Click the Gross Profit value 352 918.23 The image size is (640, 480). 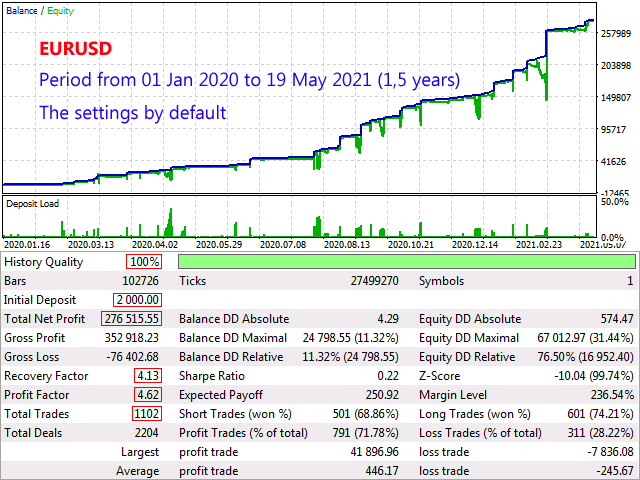click(x=131, y=338)
